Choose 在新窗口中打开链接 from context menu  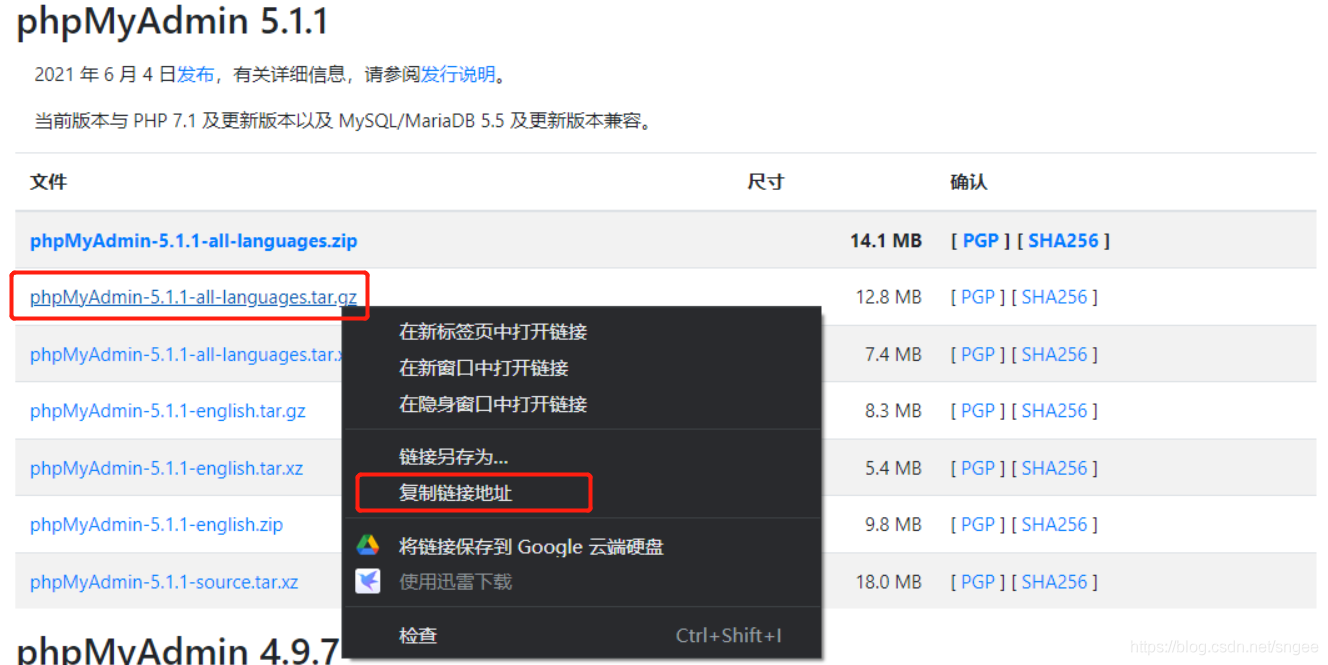pyautogui.click(x=582, y=368)
